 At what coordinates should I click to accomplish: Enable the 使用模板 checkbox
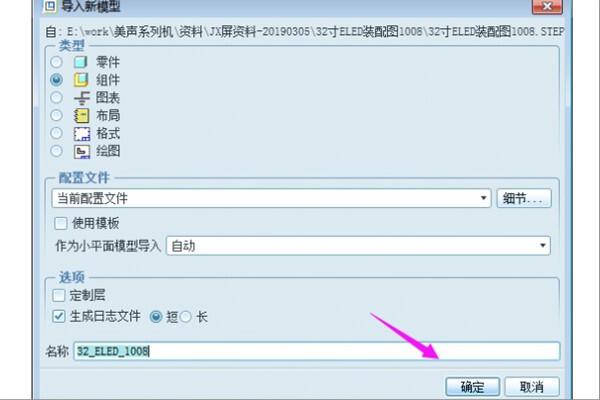coord(61,223)
